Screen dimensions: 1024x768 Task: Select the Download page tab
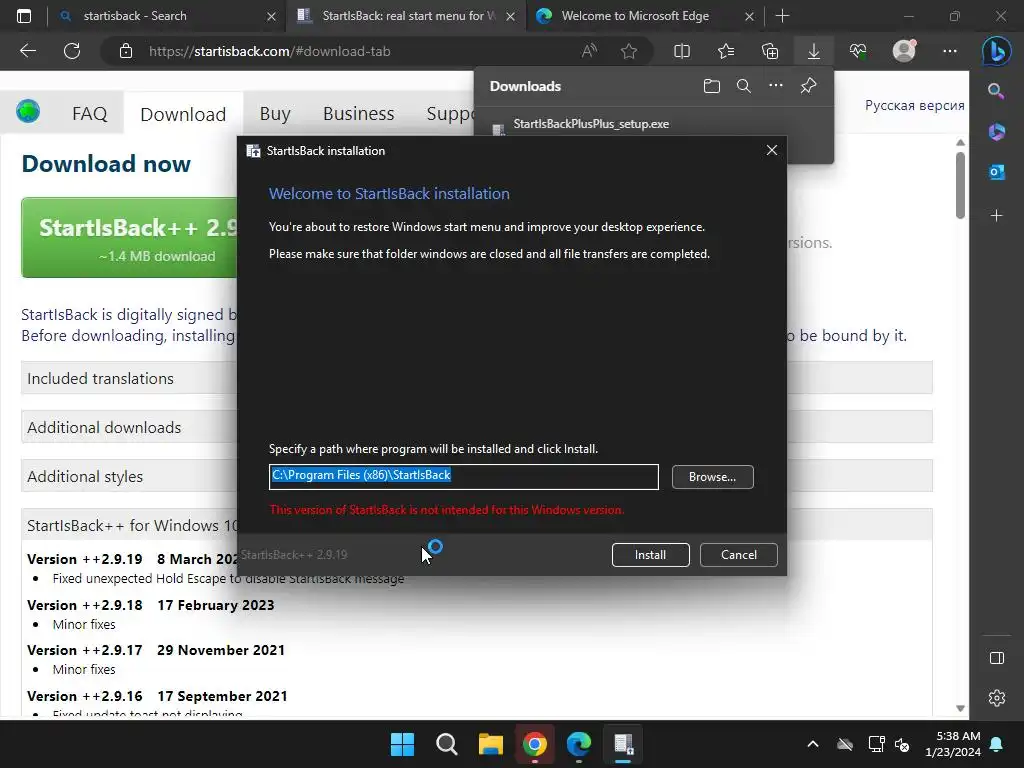pos(183,114)
